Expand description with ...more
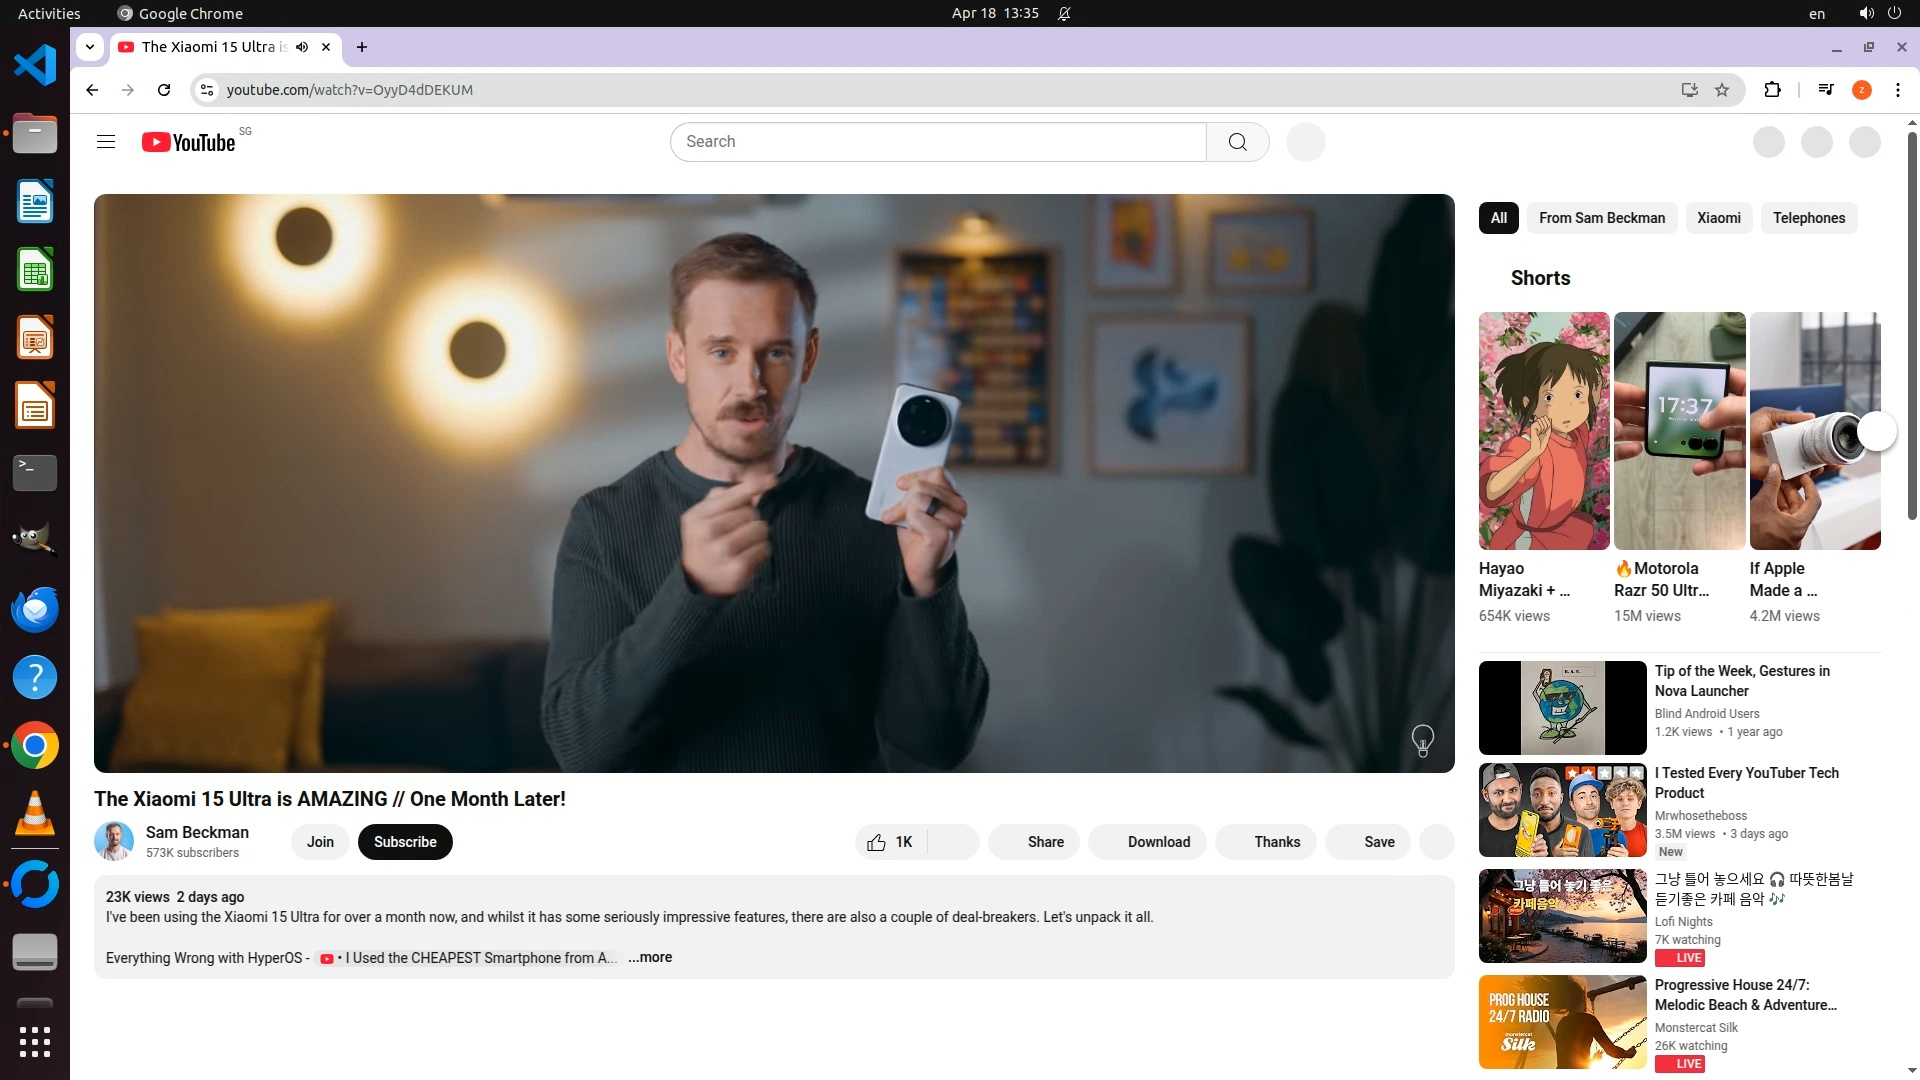This screenshot has height=1080, width=1920. 650,957
